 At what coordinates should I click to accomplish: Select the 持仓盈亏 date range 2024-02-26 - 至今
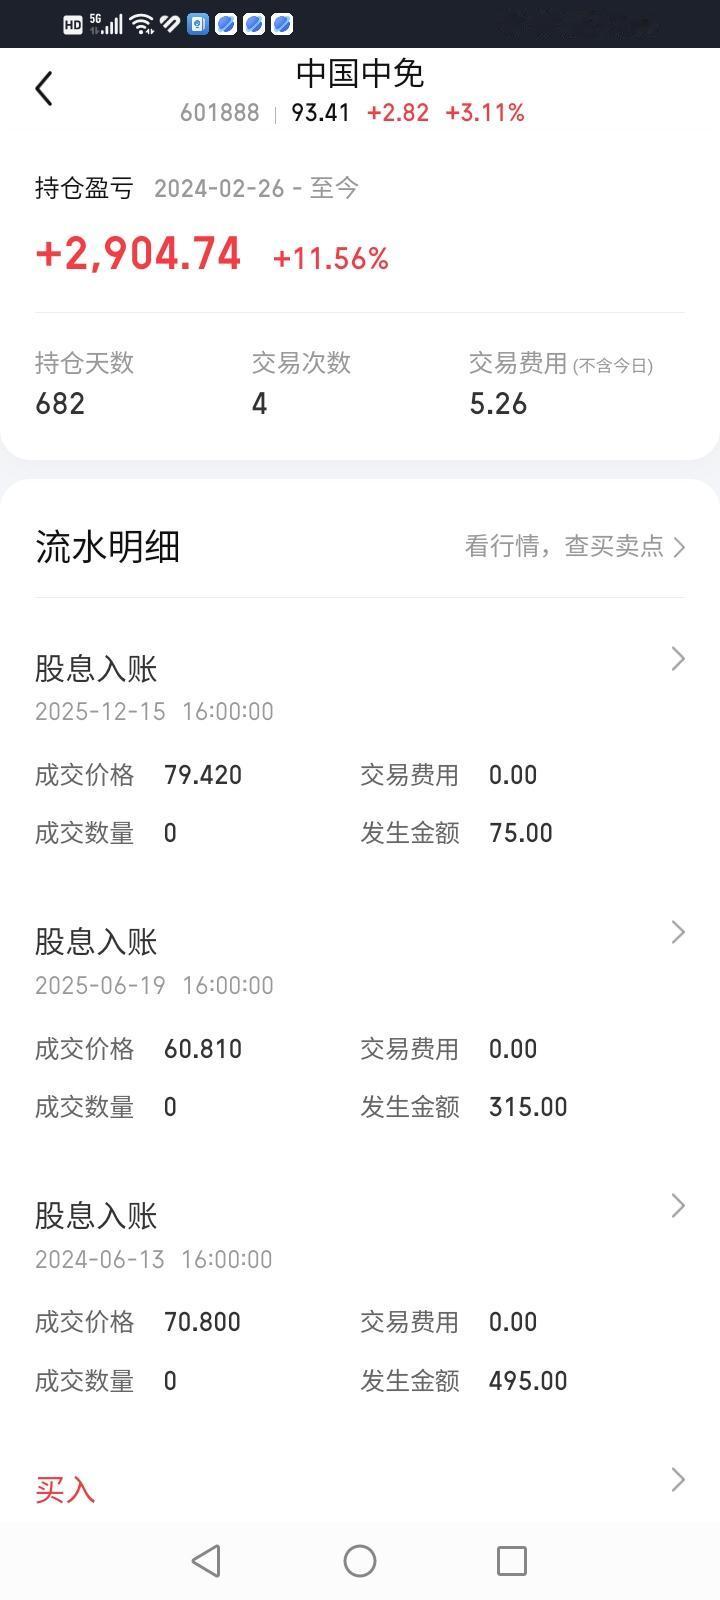coord(256,188)
